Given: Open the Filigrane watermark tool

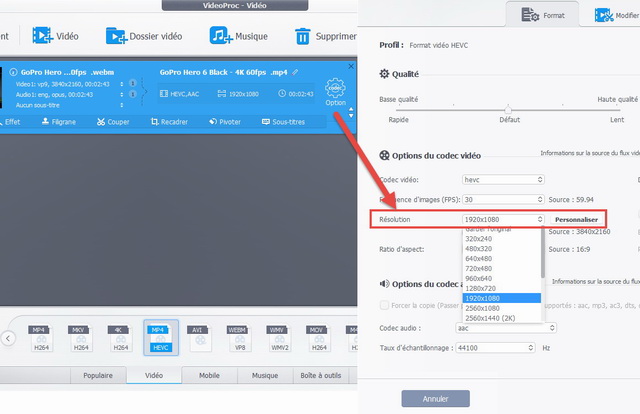Looking at the screenshot, I should pos(59,122).
